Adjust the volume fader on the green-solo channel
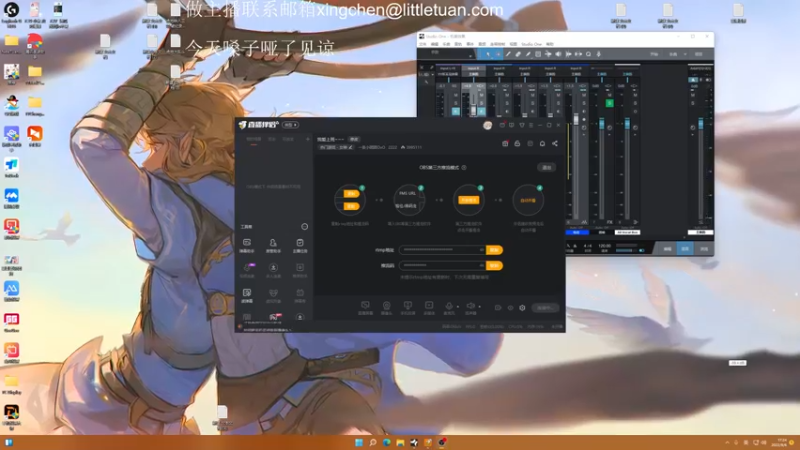800x450 pixels. pos(602,124)
